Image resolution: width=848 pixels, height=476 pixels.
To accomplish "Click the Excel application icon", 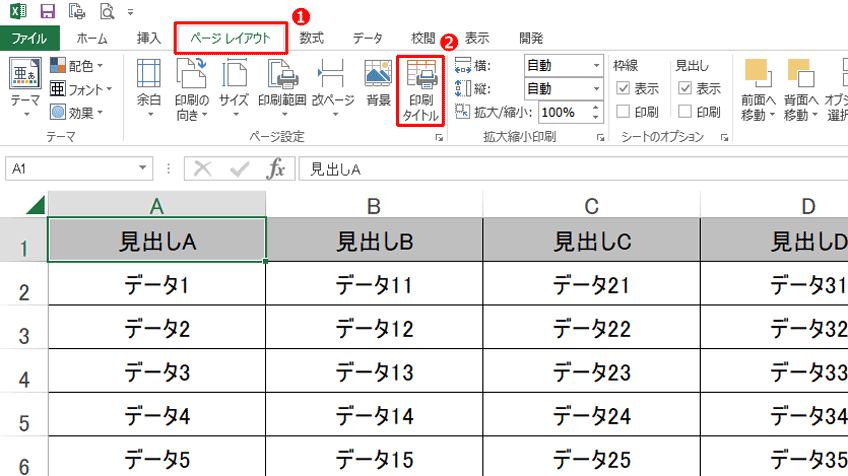I will pyautogui.click(x=18, y=11).
